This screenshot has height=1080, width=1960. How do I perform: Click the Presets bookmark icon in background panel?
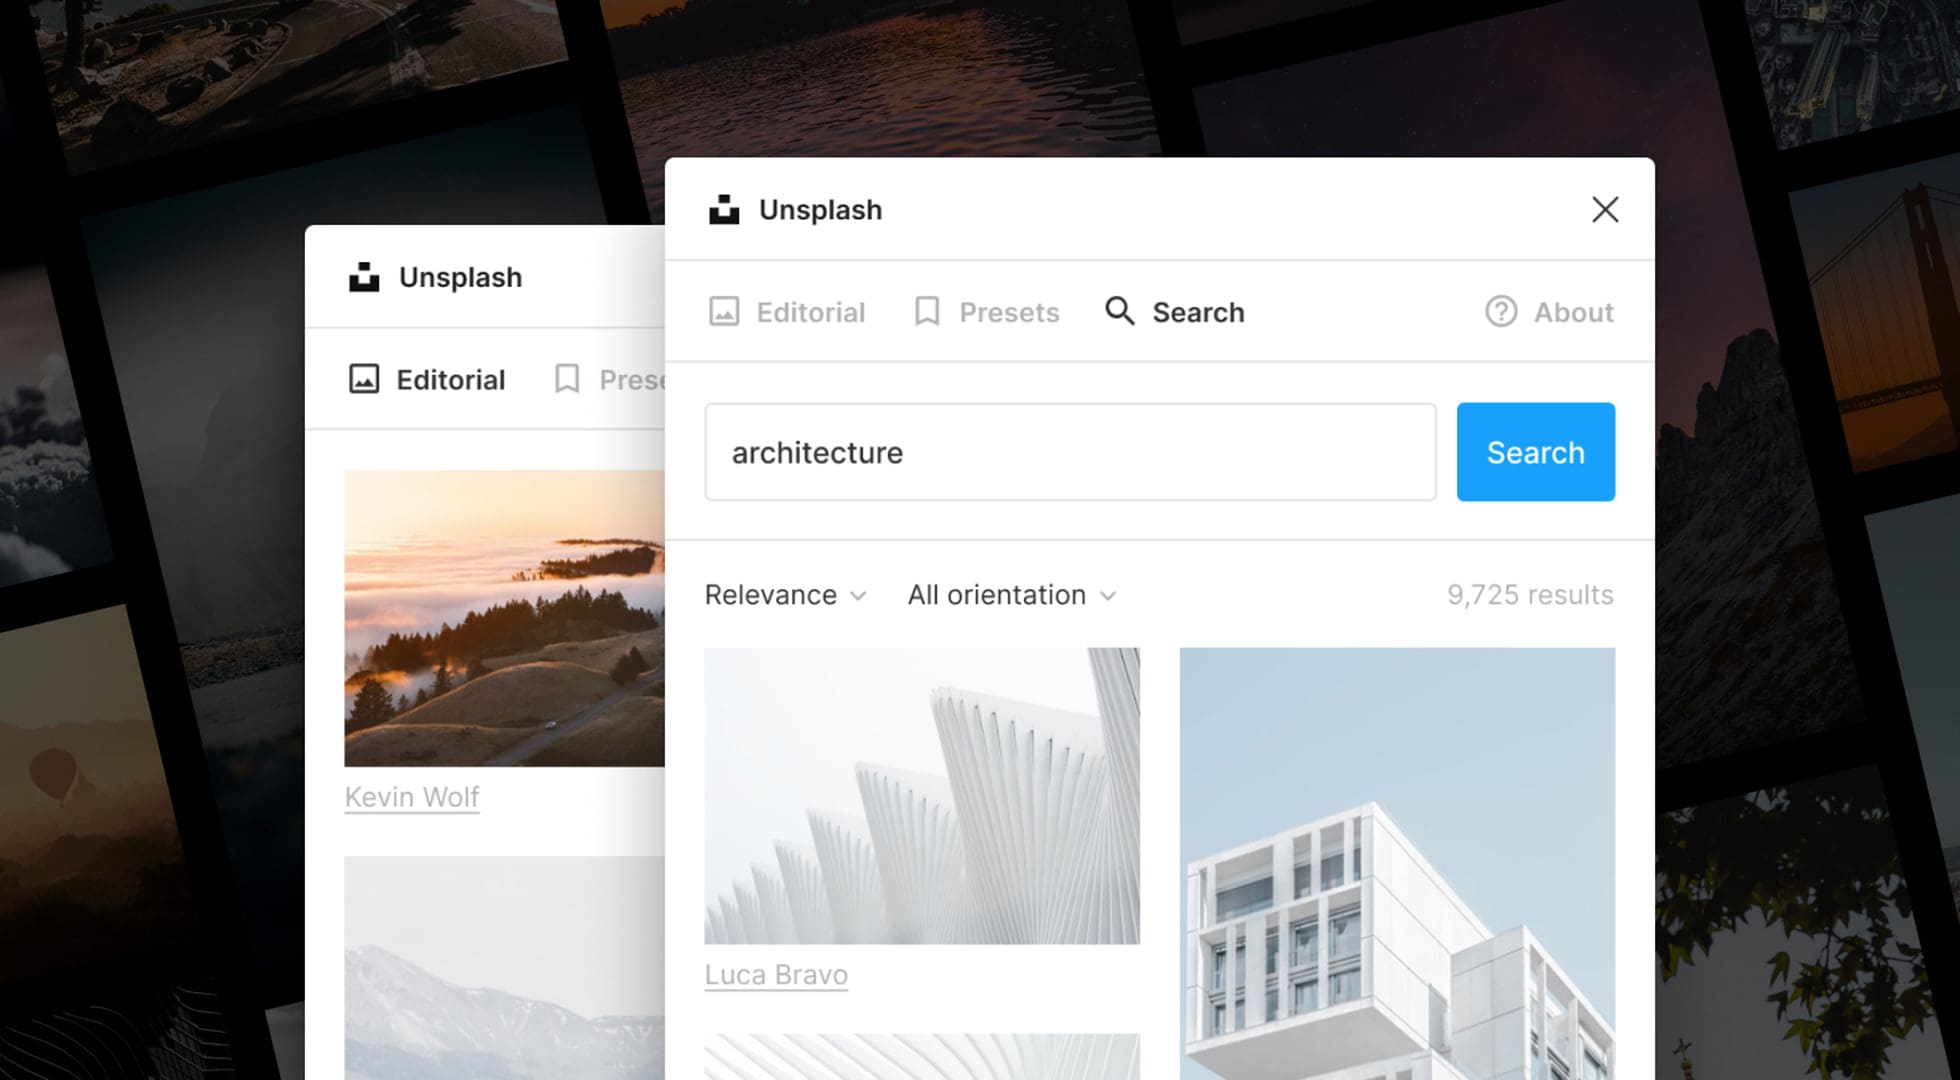pos(569,379)
